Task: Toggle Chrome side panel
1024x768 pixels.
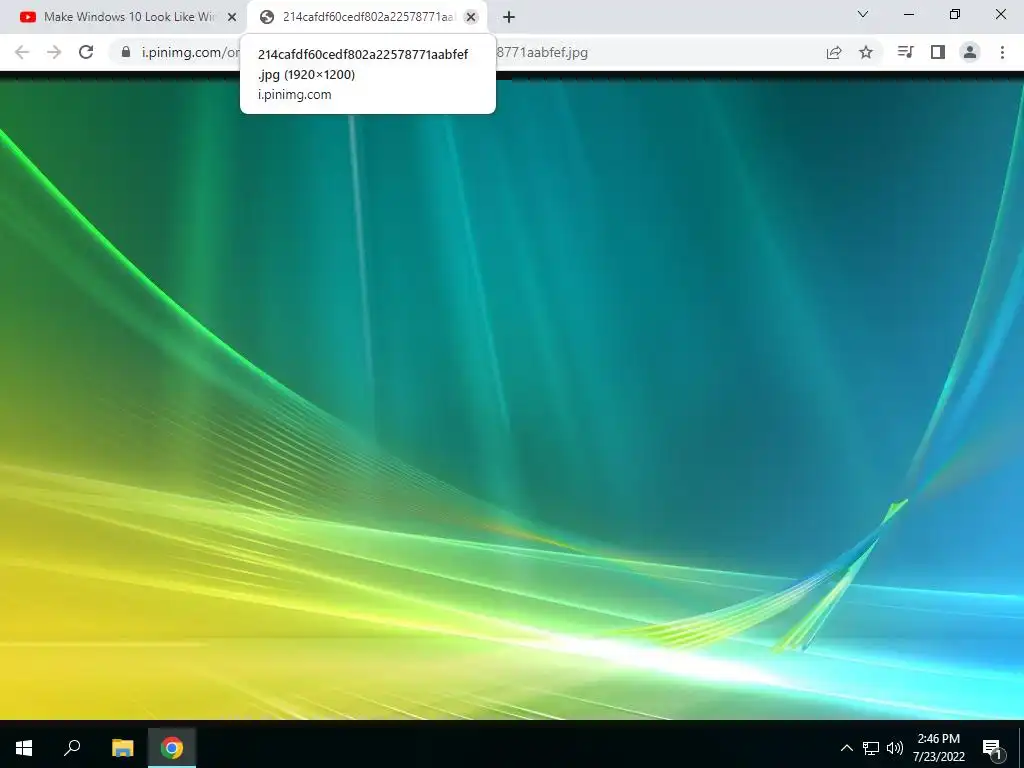Action: pos(938,52)
